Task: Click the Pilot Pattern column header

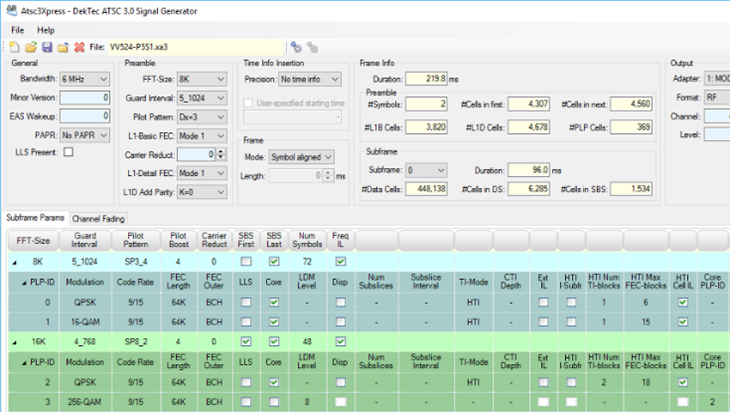Action: coord(137,240)
